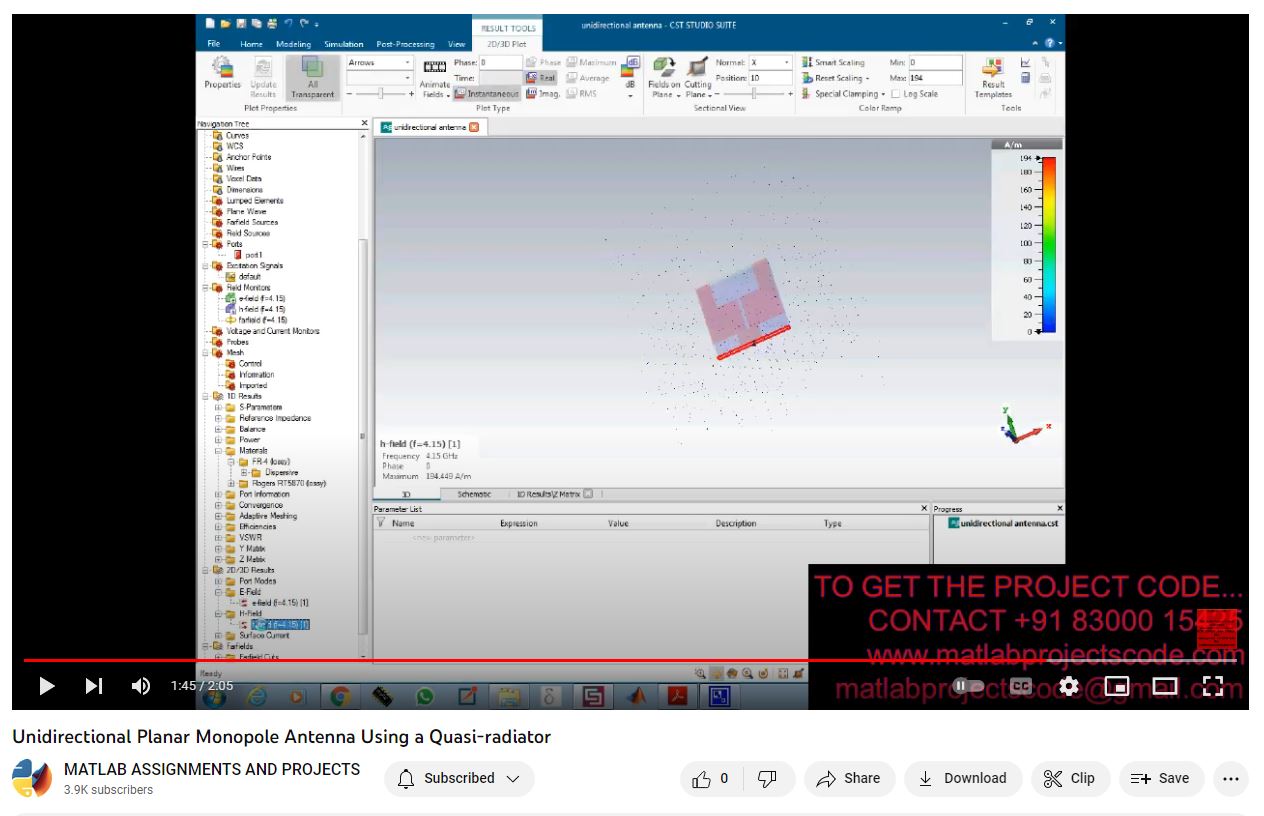Expand the S-Parameters folder
The image size is (1264, 816).
click(x=219, y=407)
